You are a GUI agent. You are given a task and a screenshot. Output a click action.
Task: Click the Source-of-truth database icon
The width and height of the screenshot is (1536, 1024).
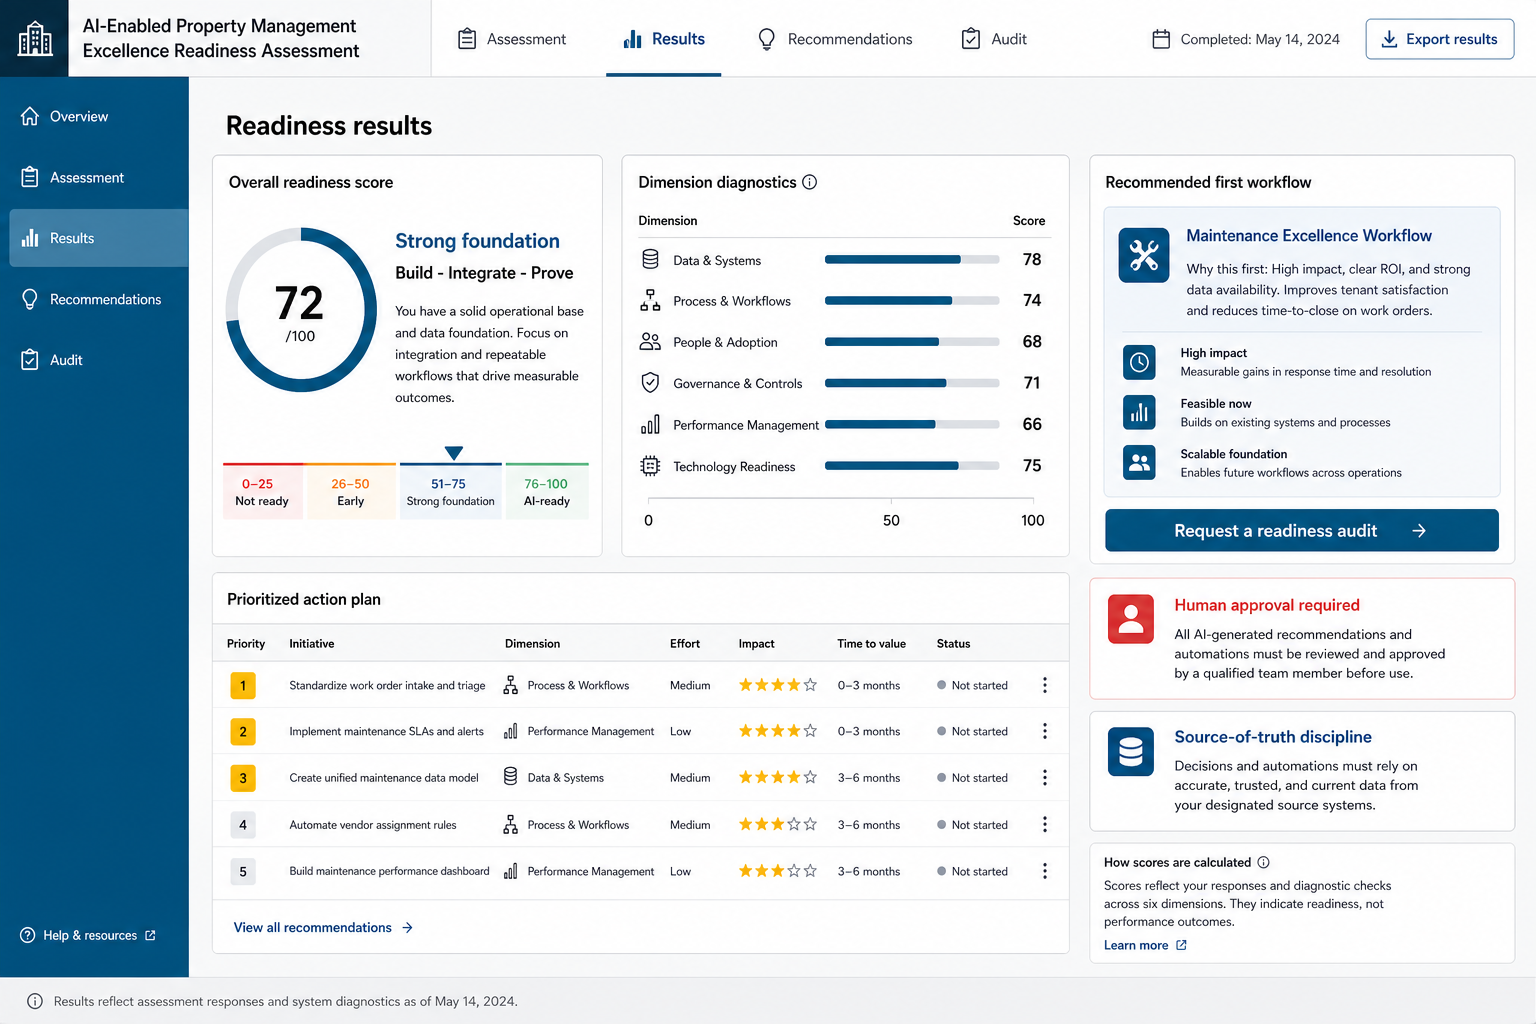pos(1131,752)
